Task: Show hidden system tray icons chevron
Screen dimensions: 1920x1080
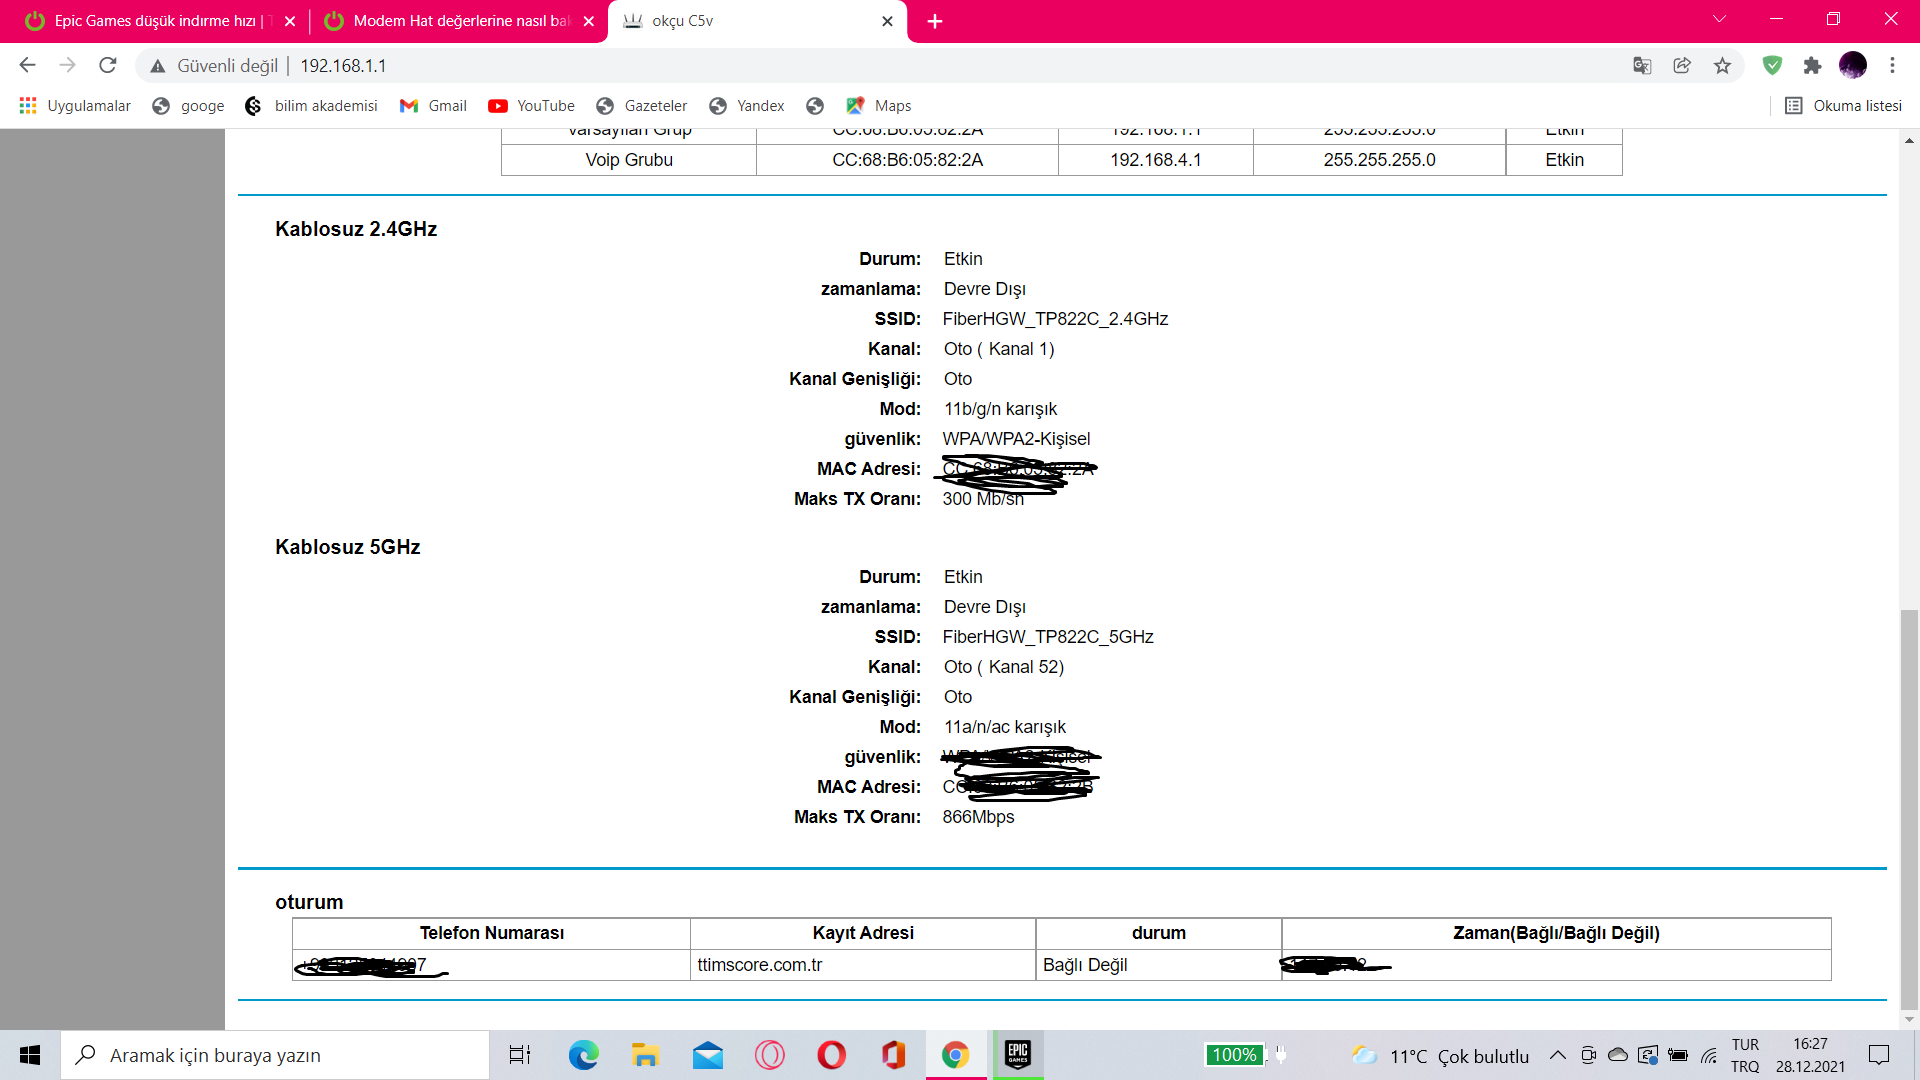Action: point(1557,1055)
